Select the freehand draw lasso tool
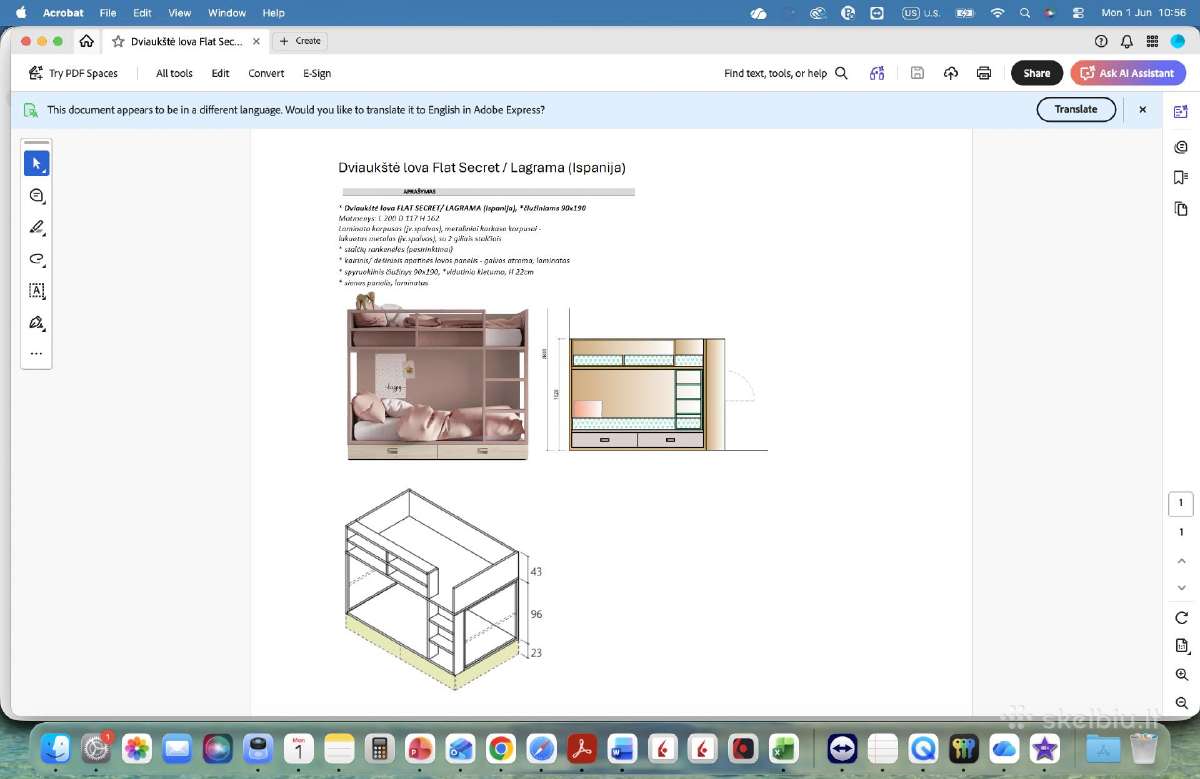The image size is (1200, 779). [37, 259]
